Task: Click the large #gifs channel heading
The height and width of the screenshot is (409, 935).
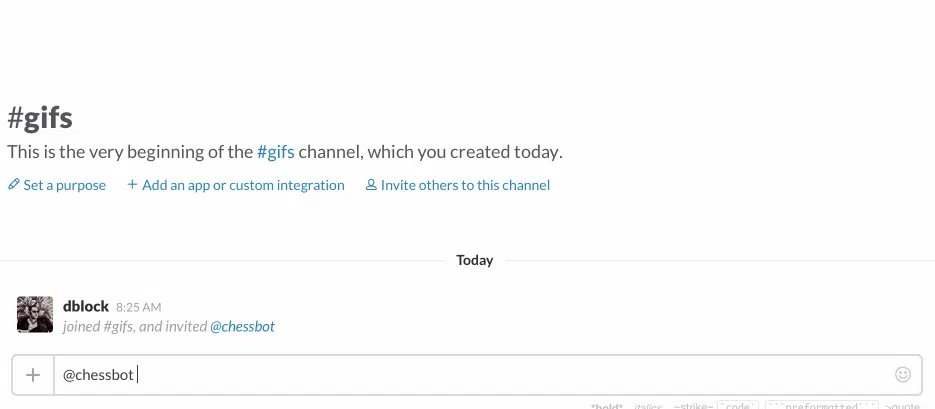Action: [40, 117]
